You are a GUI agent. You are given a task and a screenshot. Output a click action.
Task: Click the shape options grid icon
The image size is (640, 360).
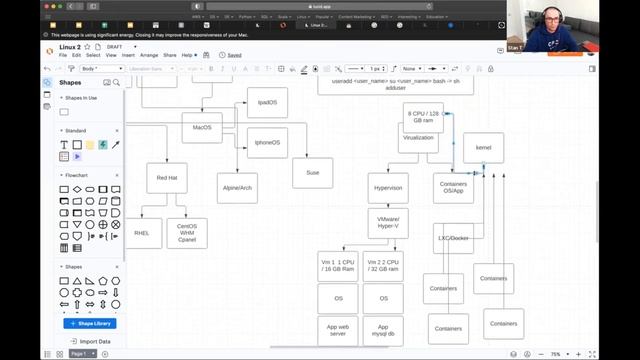click(x=281, y=69)
